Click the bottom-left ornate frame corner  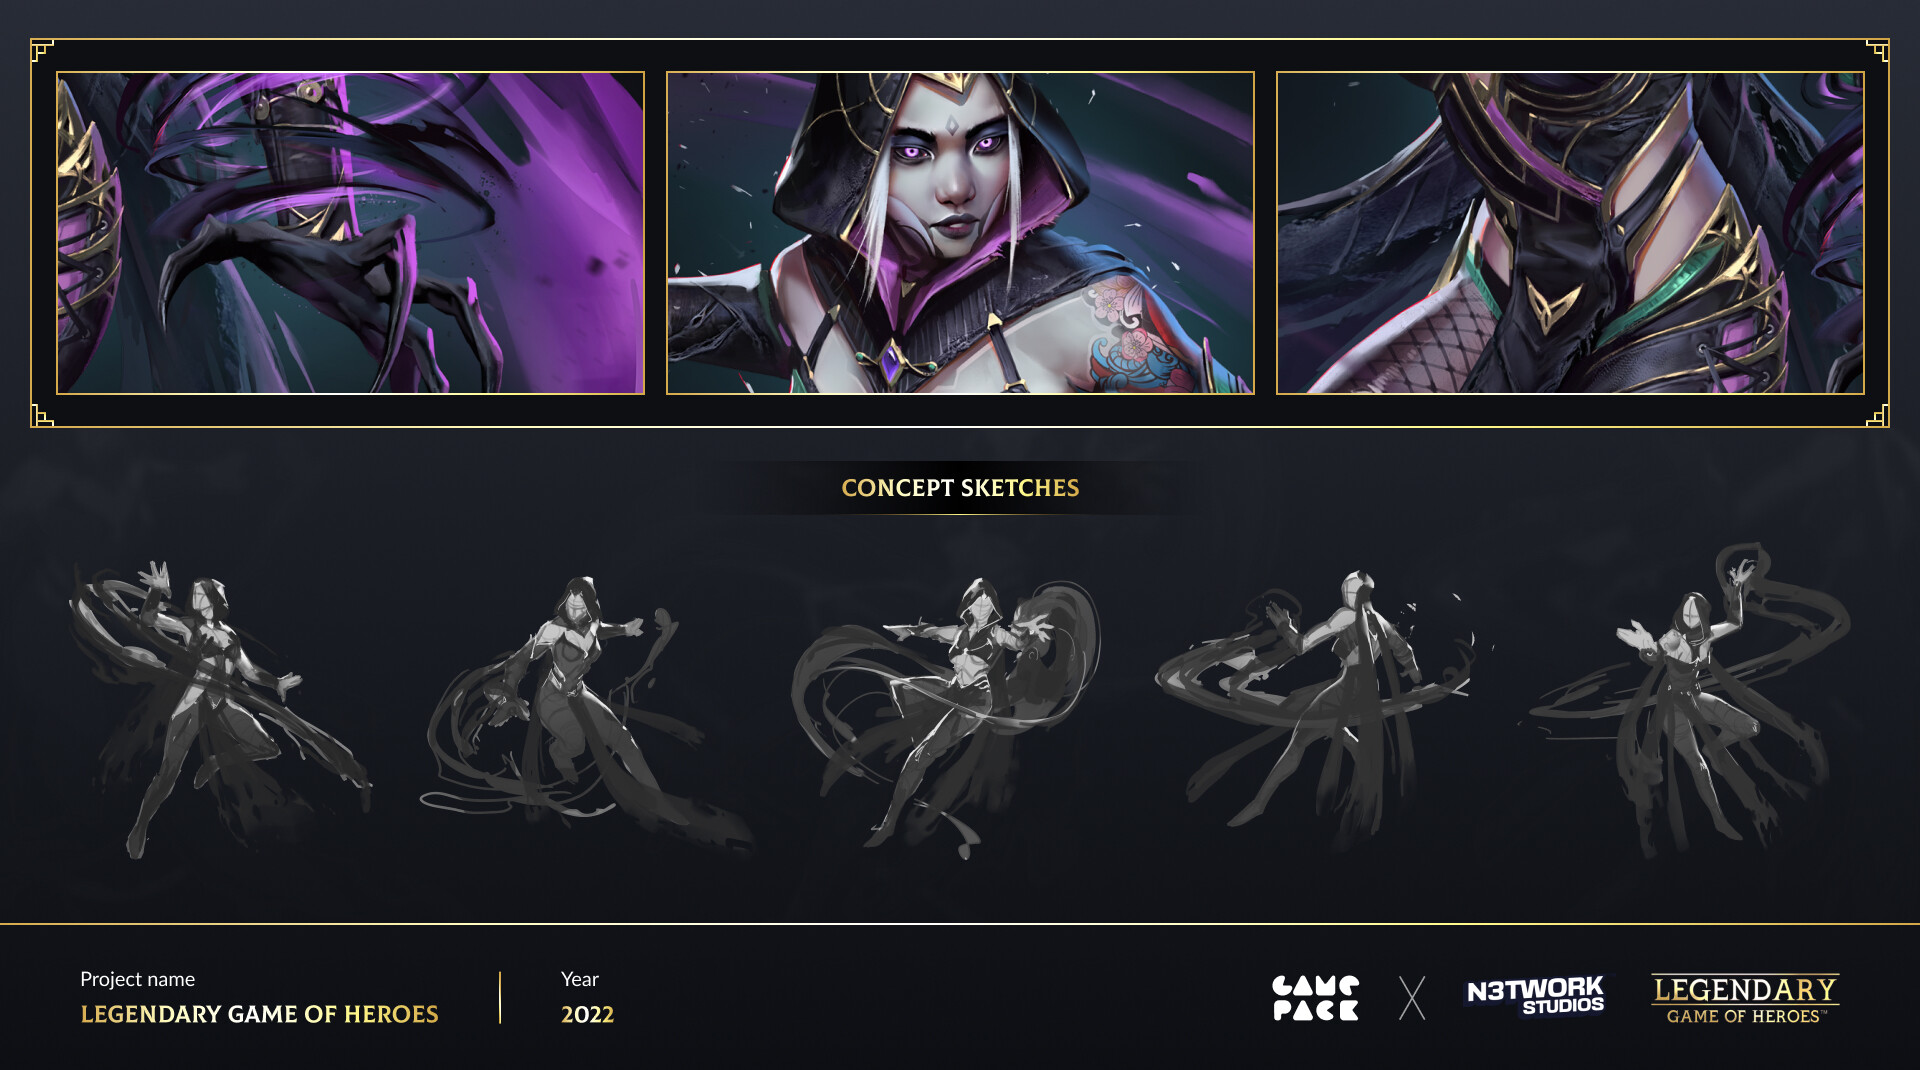pyautogui.click(x=41, y=416)
